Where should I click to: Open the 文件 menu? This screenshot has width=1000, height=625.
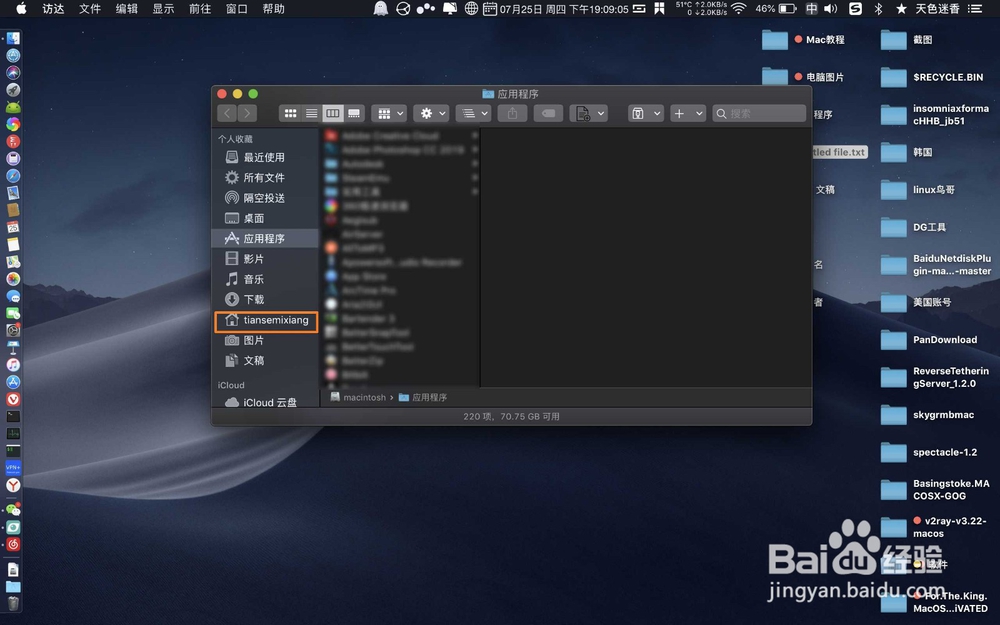(90, 8)
